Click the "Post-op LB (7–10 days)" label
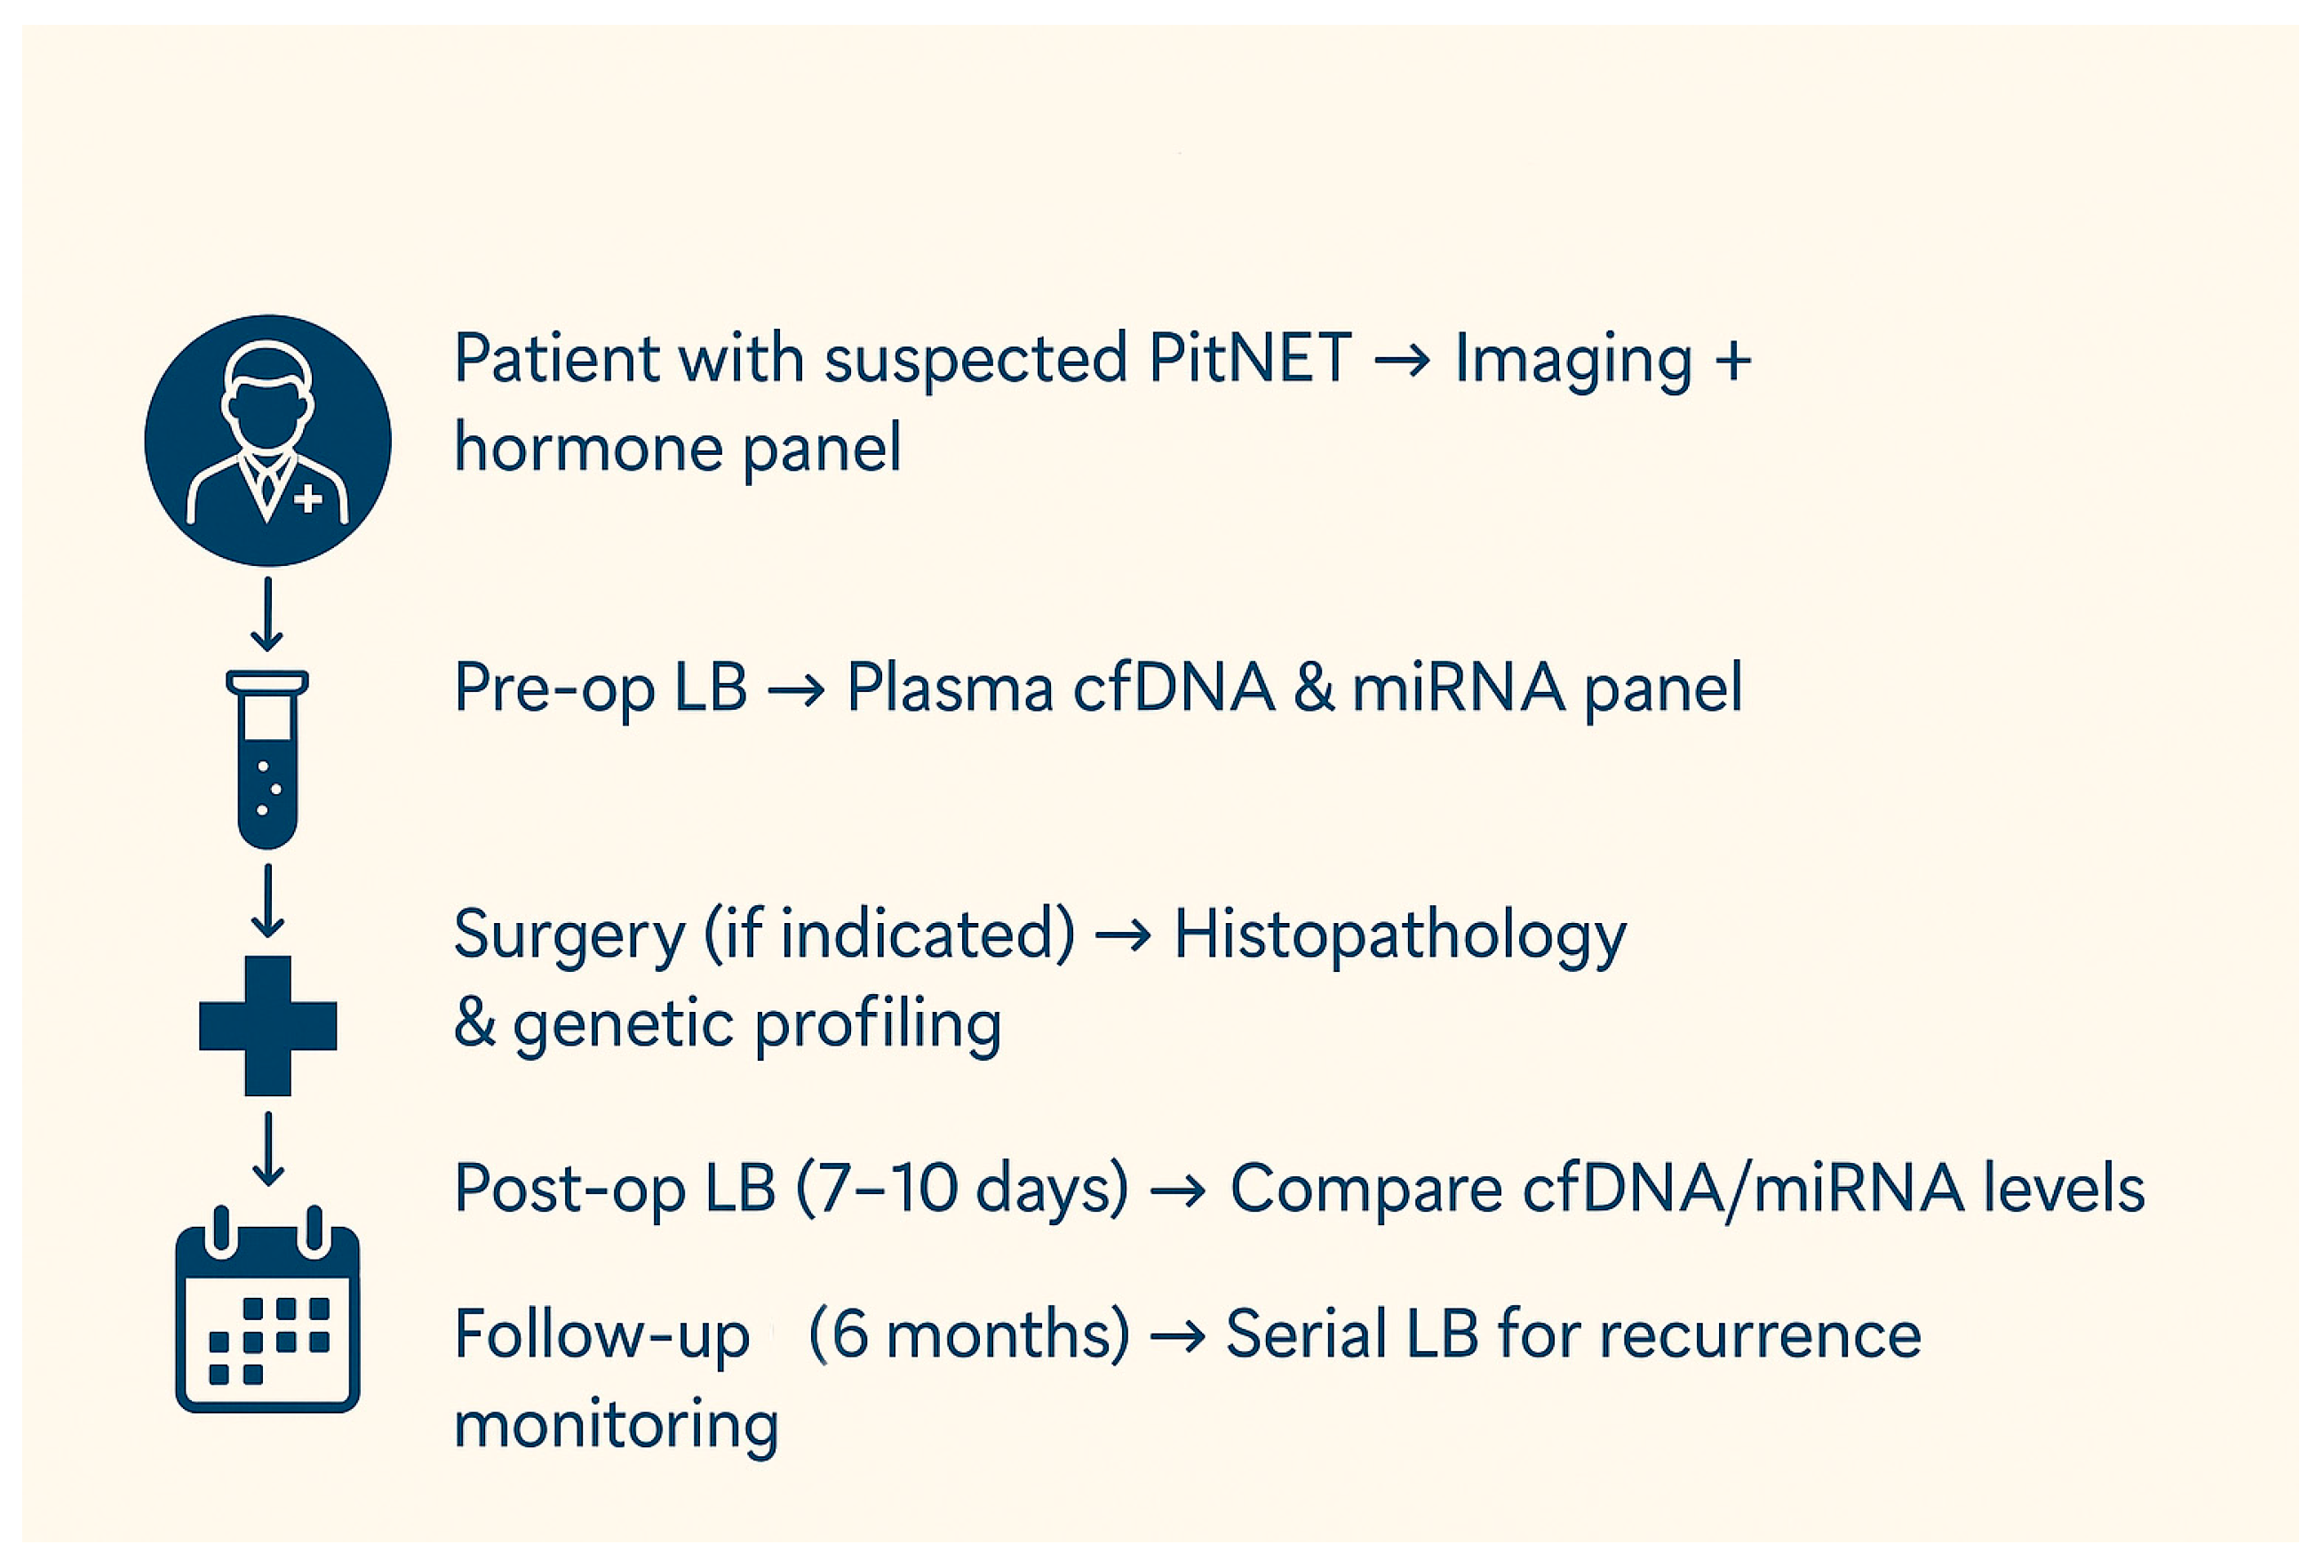The width and height of the screenshot is (2324, 1568). tap(790, 1188)
